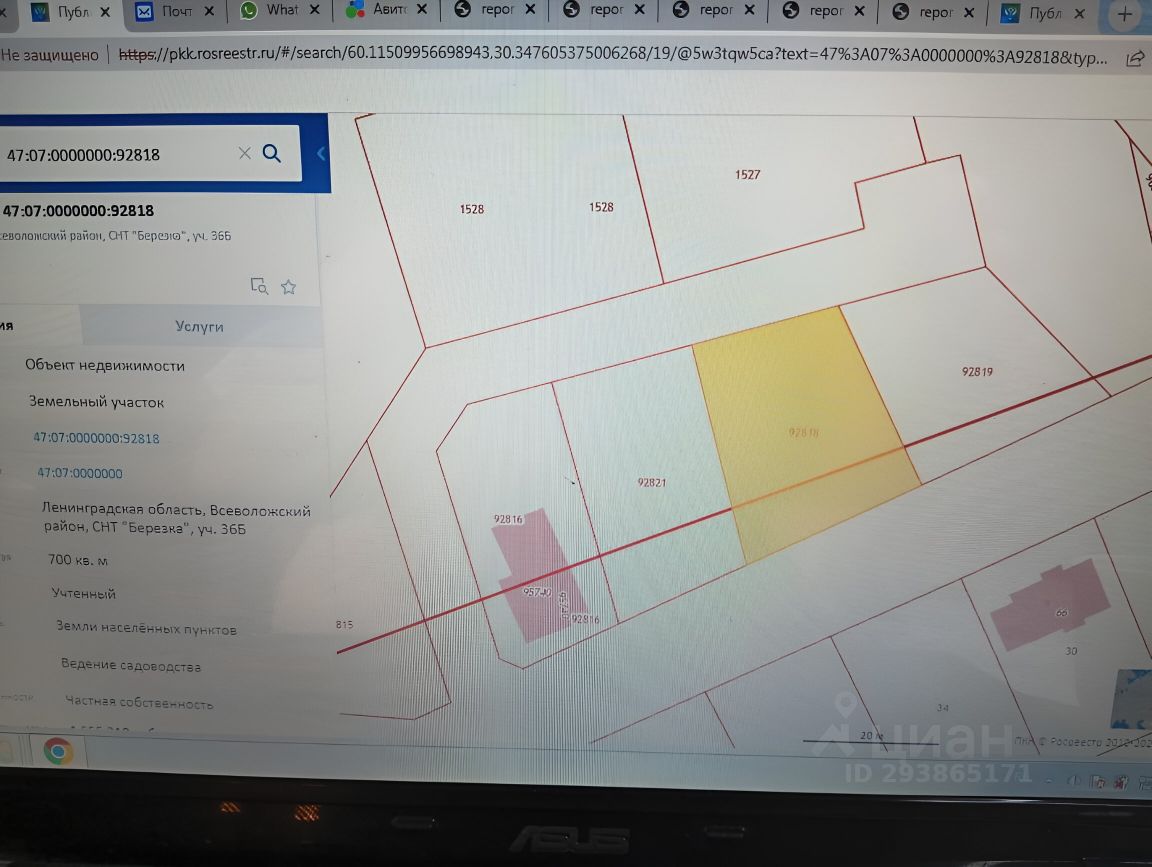Open a new browser tab with plus

pos(1125,13)
